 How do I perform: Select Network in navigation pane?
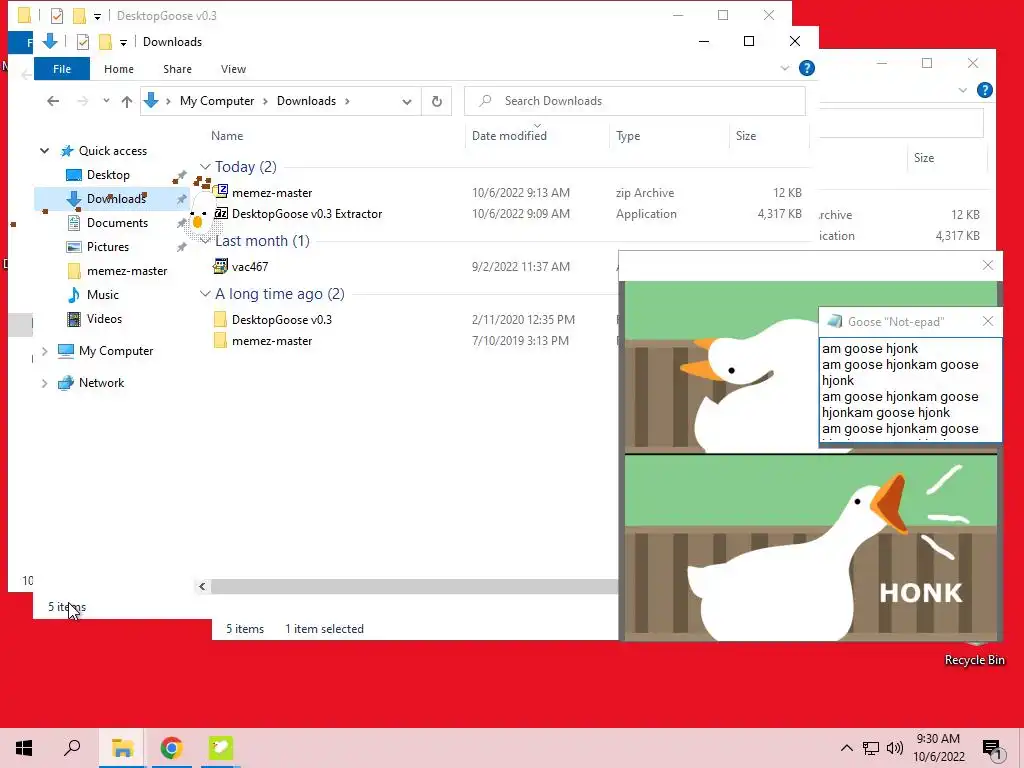pos(101,383)
